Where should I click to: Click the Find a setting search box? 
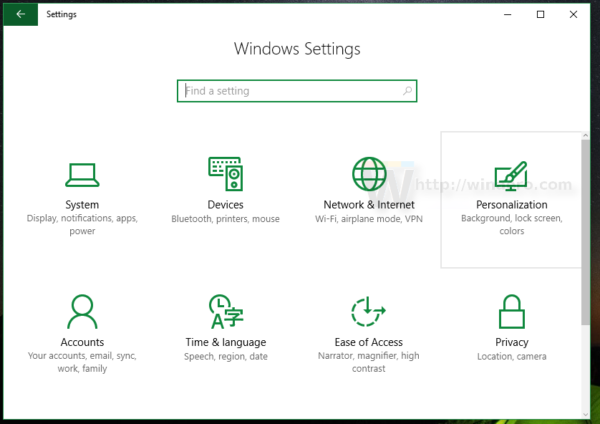tap(297, 91)
